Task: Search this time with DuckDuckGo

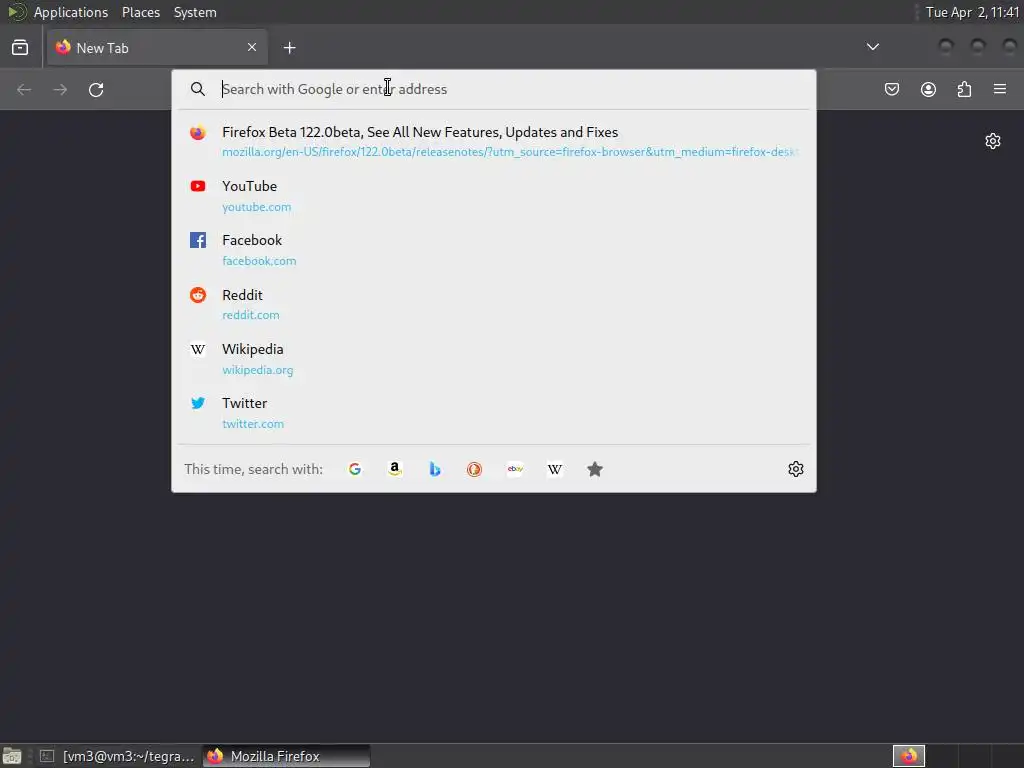Action: [474, 469]
